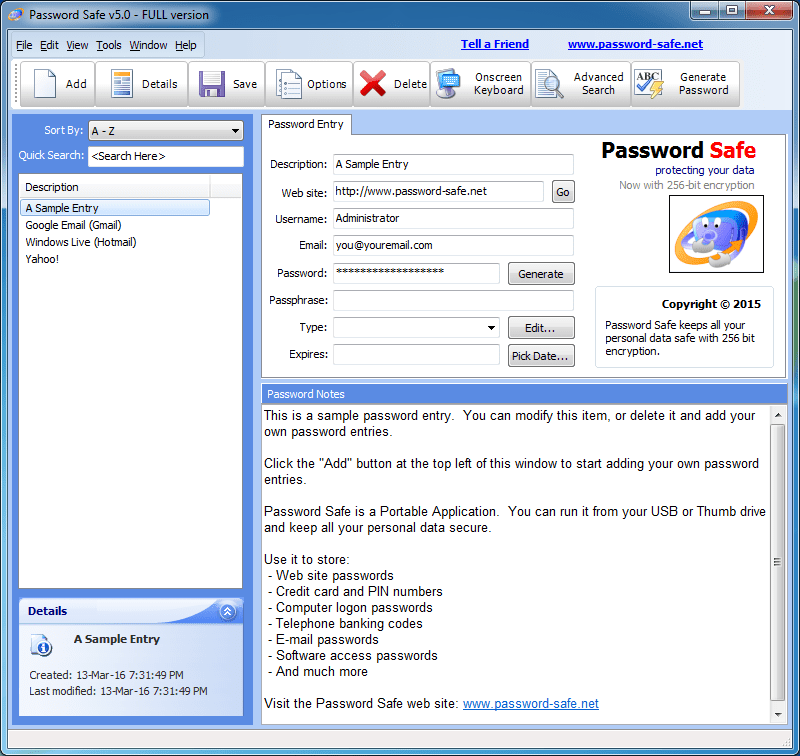Click the Password Safe mascot logo image
The width and height of the screenshot is (800, 756).
pos(716,234)
